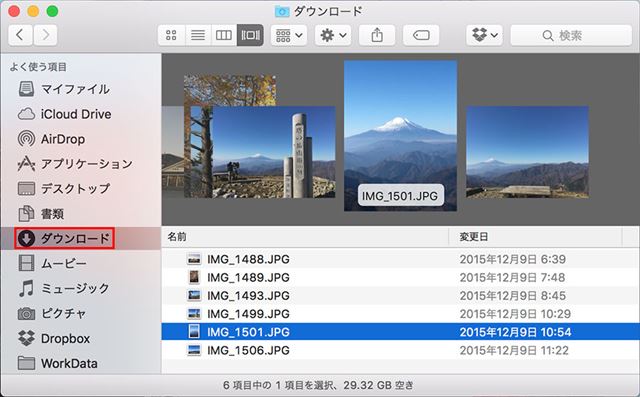Open the item arrangement dropdown
Viewport: 640px width, 397px height.
point(289,35)
